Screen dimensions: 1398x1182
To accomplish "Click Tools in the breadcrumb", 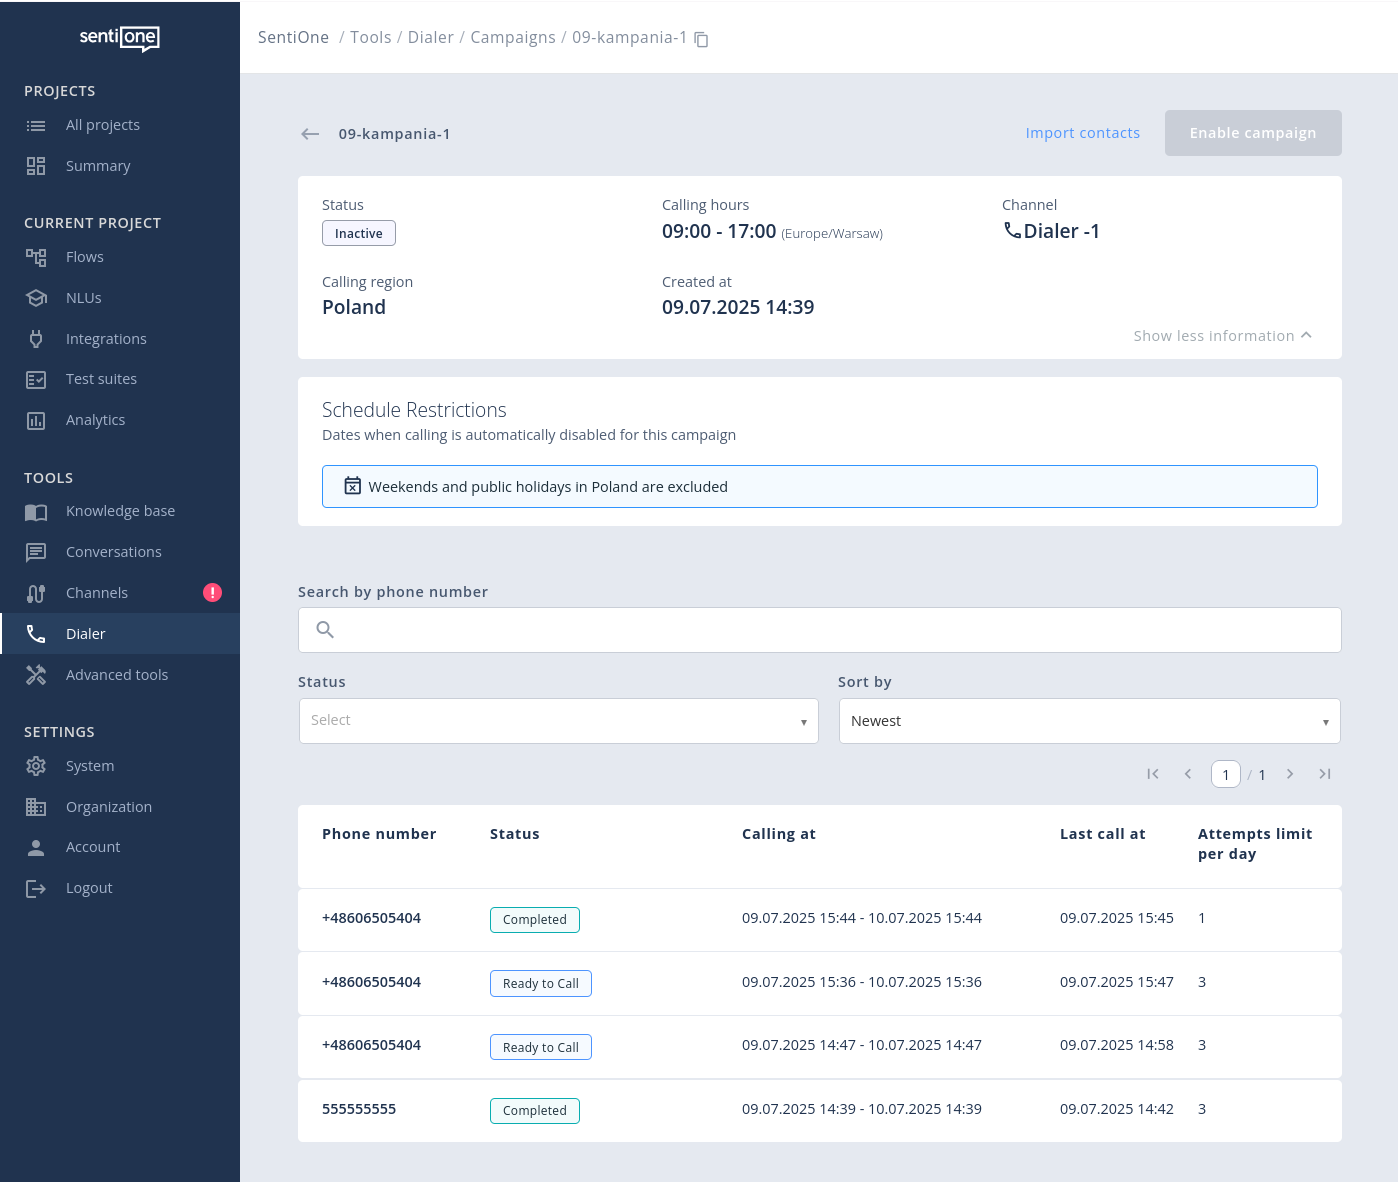I will 370,37.
